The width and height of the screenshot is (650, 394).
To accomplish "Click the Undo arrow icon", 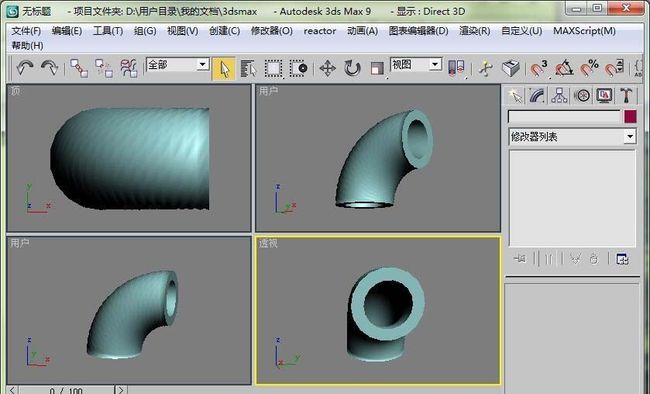I will click(x=24, y=68).
